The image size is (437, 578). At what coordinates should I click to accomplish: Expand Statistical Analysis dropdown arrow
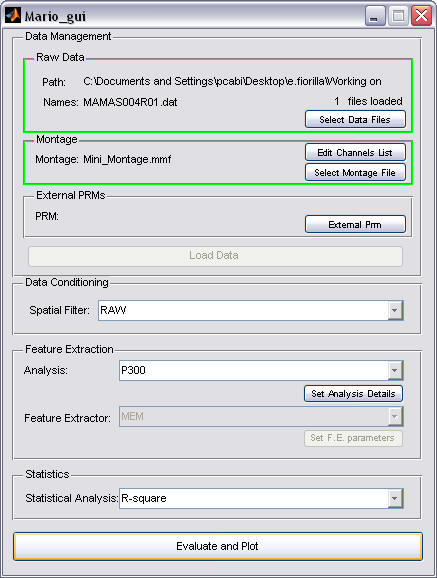[x=395, y=499]
